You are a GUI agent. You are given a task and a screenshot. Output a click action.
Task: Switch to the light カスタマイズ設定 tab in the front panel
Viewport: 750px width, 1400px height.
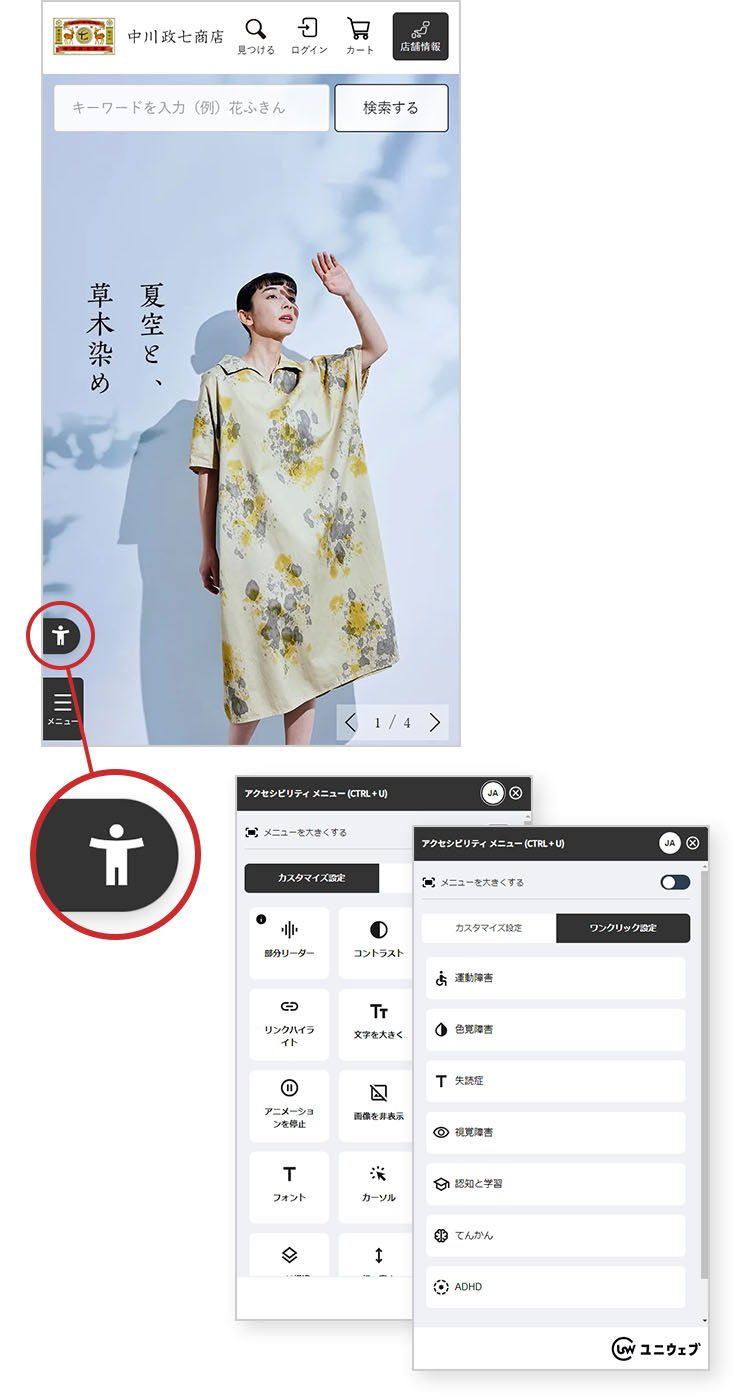(x=489, y=928)
